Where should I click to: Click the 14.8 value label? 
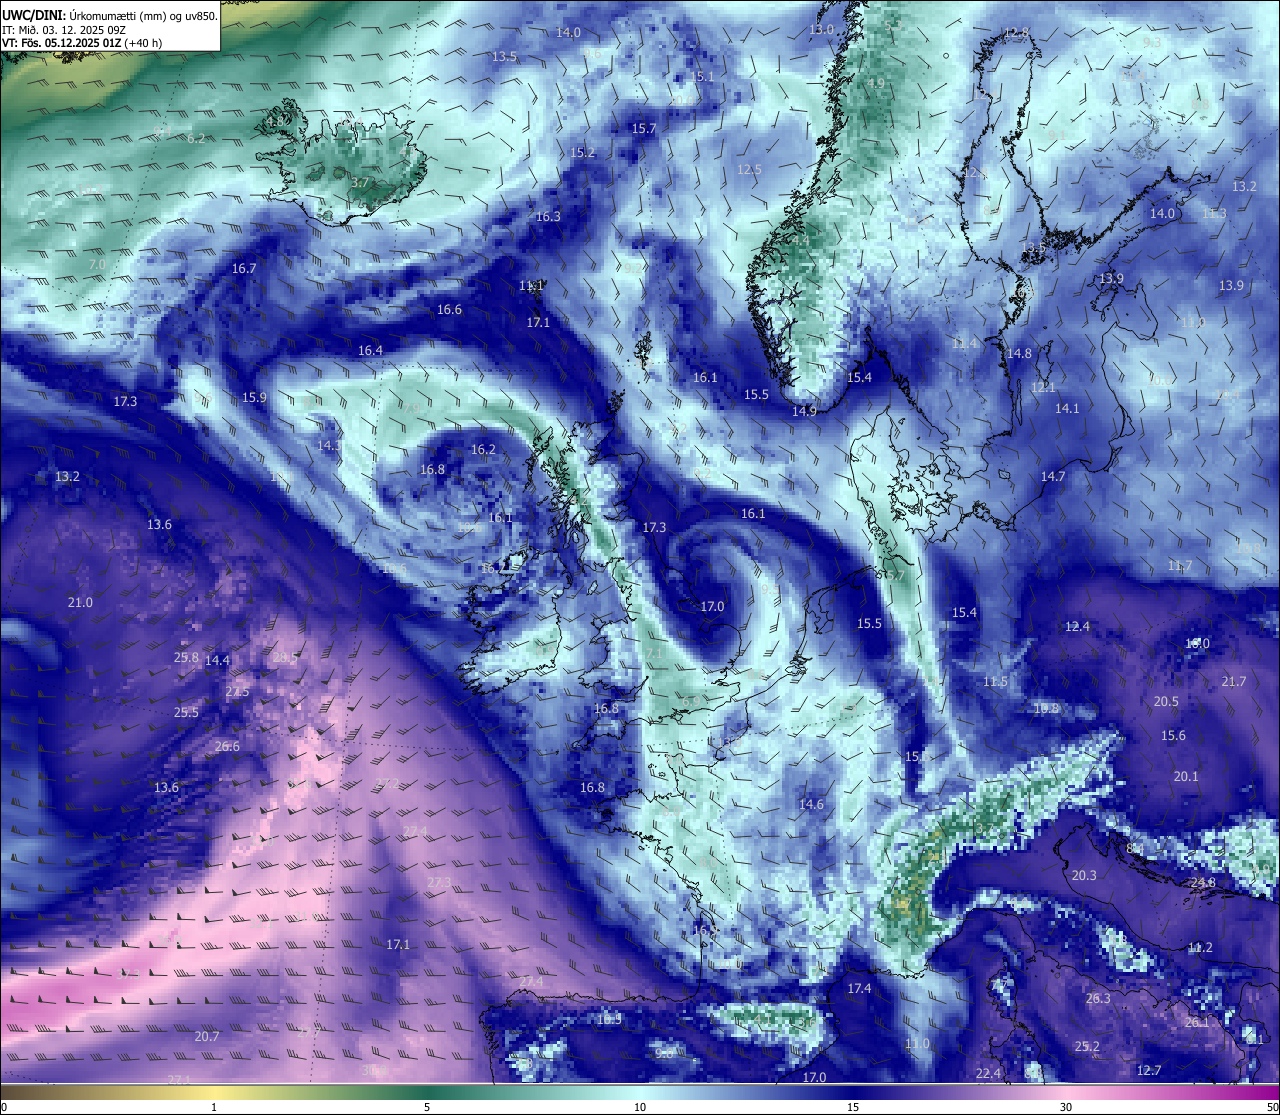click(1019, 353)
